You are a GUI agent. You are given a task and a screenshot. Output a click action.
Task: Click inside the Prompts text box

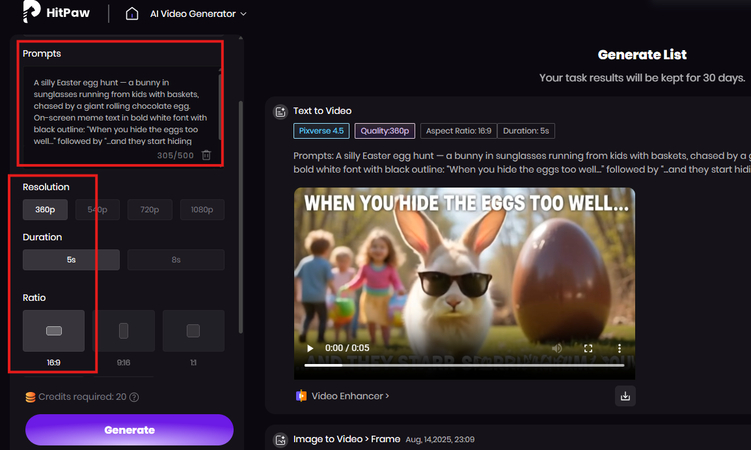click(121, 112)
